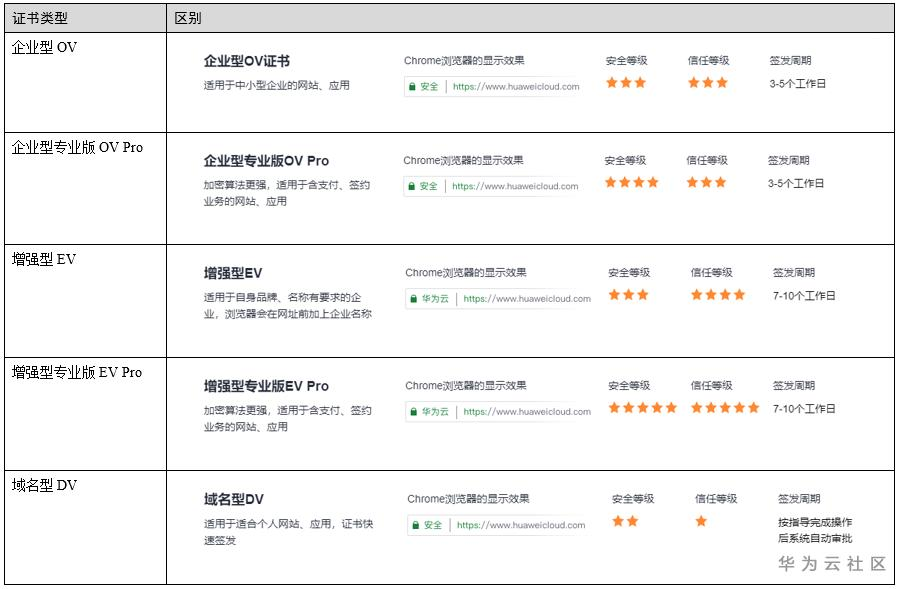Click the 增强型专业版EV Pro heading
This screenshot has width=899, height=589.
266,386
